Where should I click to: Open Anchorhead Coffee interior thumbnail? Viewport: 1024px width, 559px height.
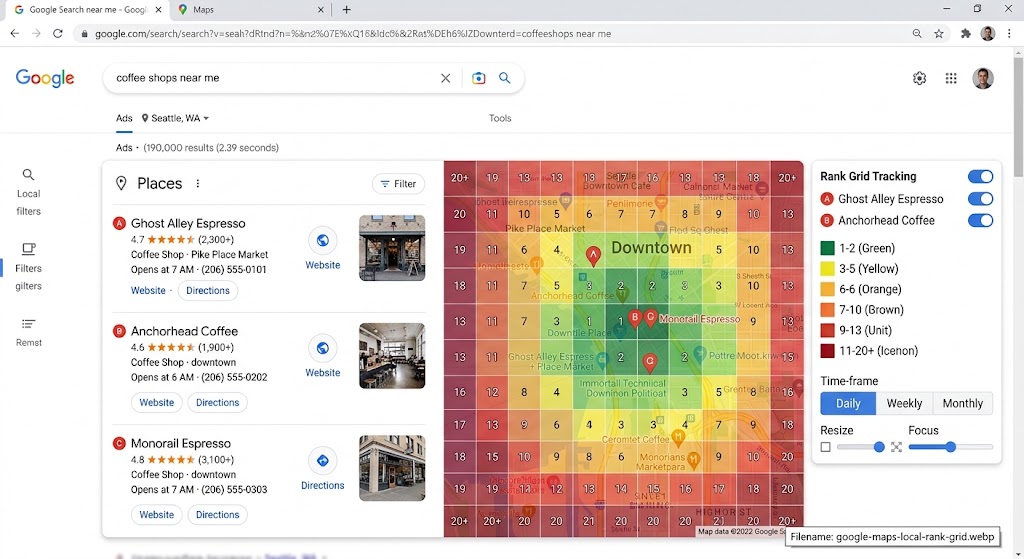click(392, 356)
